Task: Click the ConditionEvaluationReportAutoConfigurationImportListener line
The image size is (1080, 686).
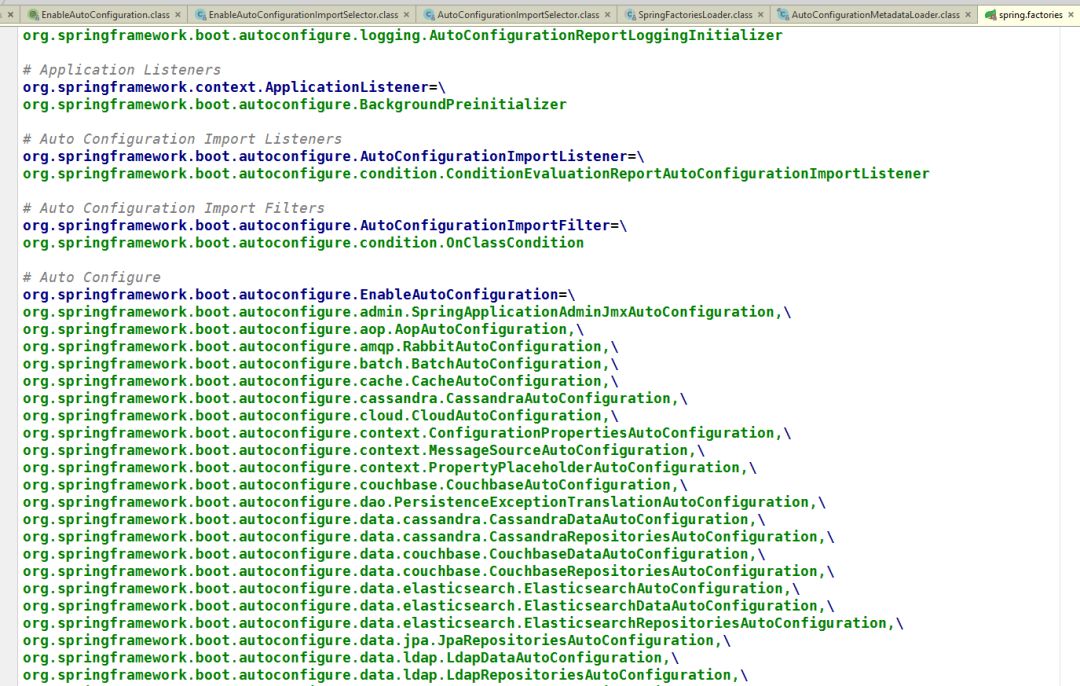Action: 476,173
